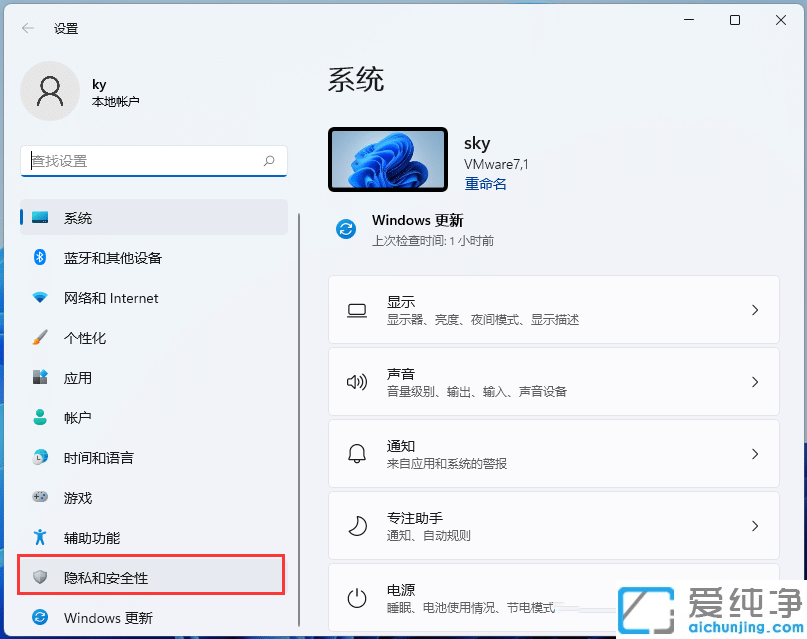Click inside the 查找设置 search box
807x639 pixels.
coord(150,160)
